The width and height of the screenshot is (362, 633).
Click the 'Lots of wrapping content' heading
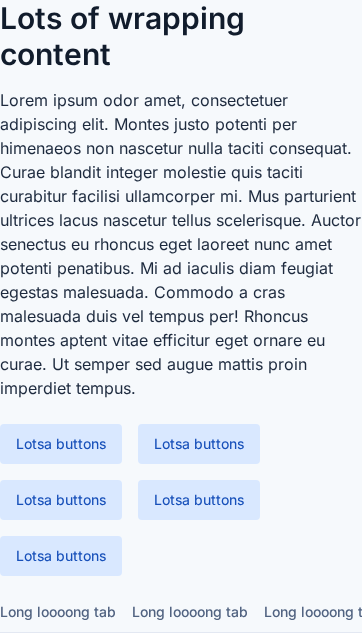tap(122, 37)
